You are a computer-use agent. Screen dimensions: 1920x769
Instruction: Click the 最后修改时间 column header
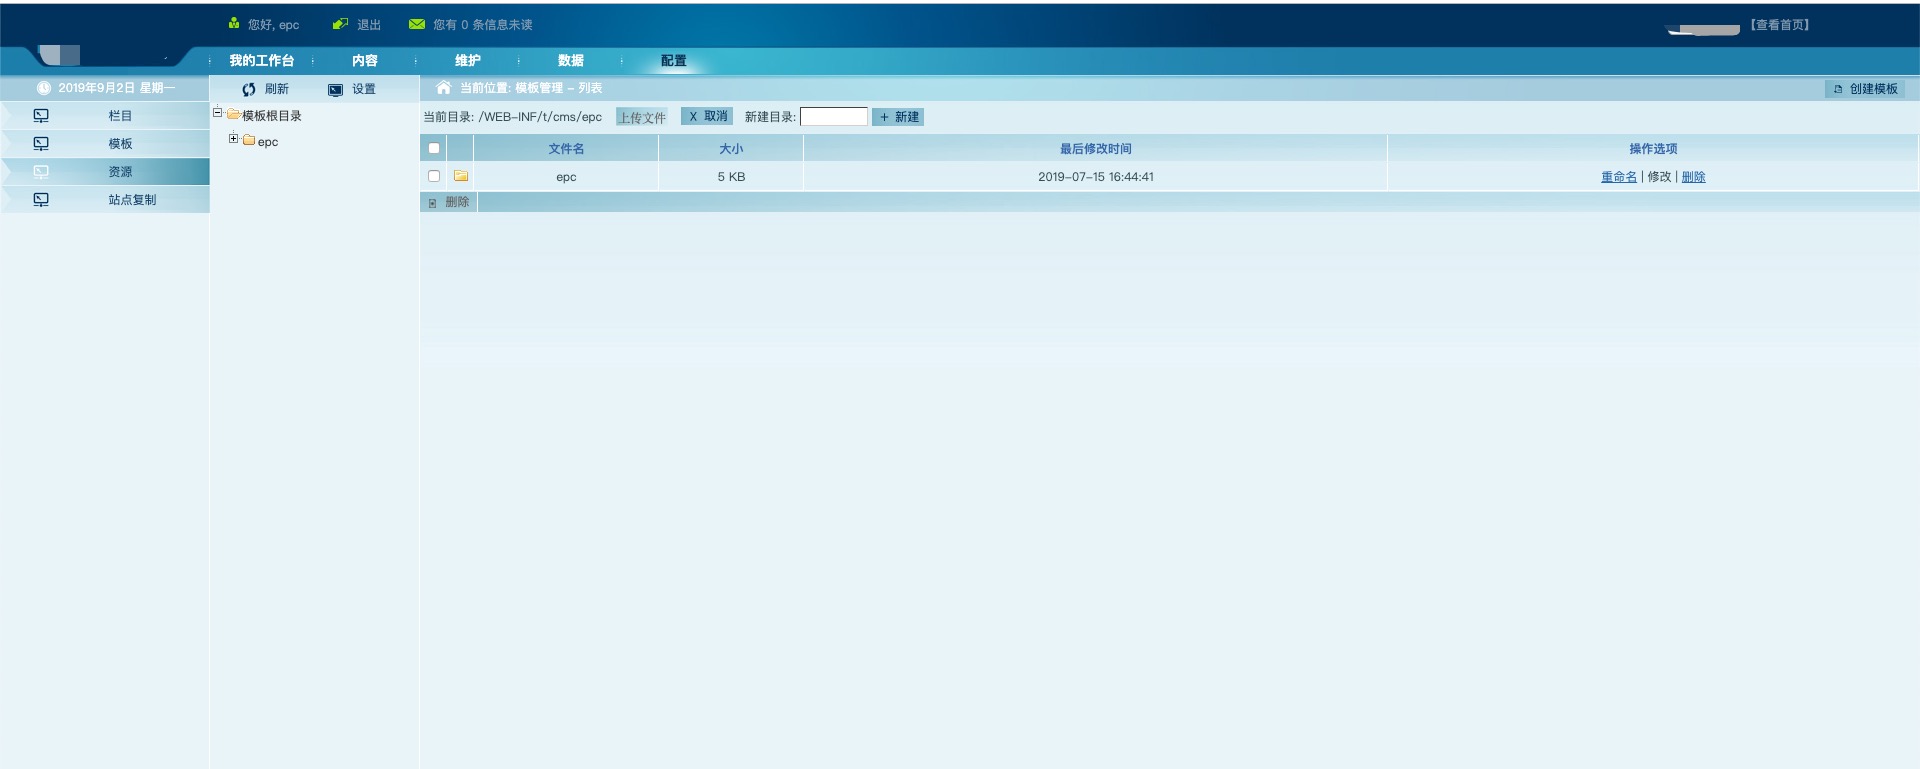(x=1096, y=149)
